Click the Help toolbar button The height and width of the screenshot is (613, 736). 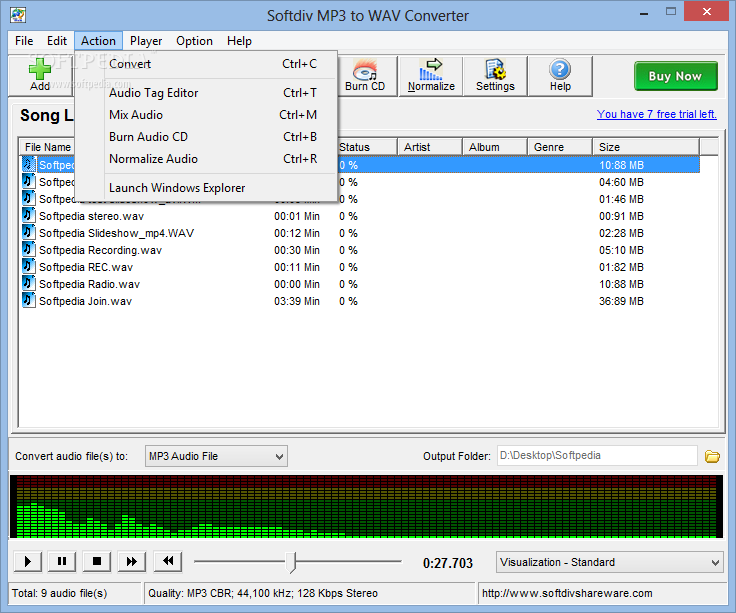click(560, 76)
